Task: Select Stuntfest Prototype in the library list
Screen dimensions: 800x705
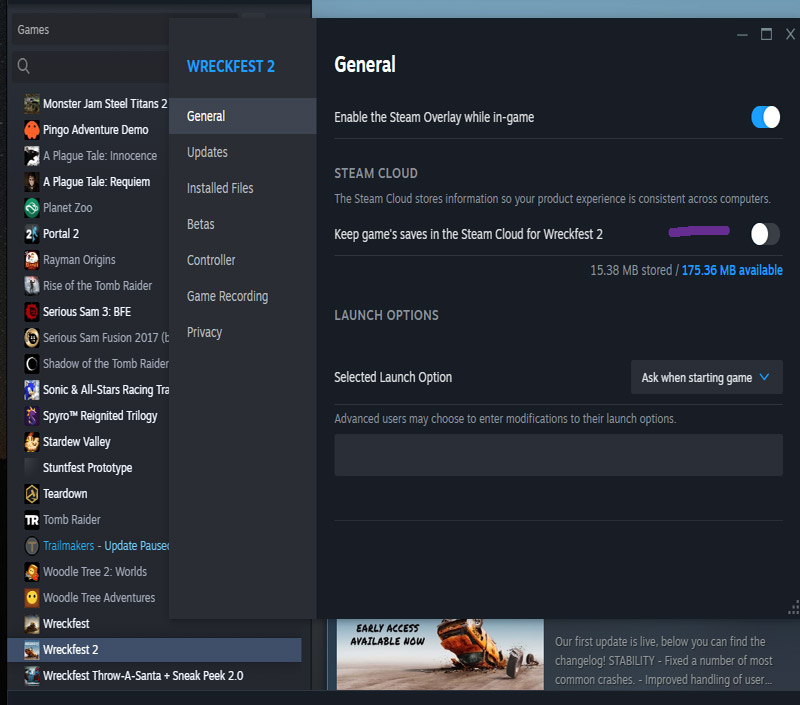Action: (87, 468)
